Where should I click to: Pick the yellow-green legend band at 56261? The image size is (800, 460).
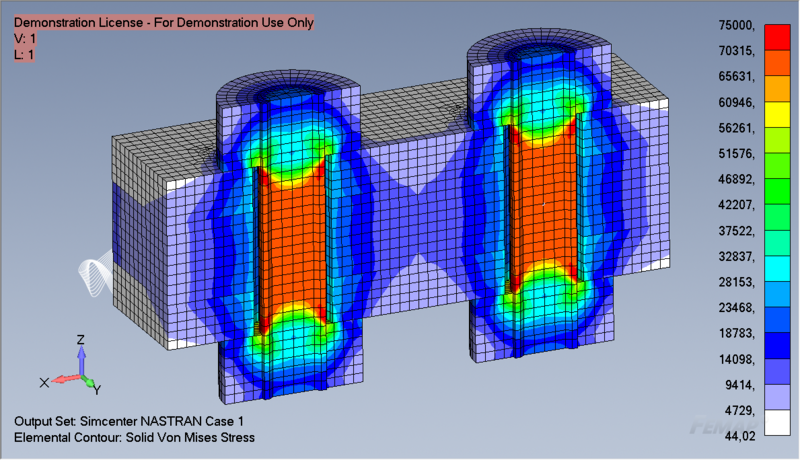click(777, 140)
